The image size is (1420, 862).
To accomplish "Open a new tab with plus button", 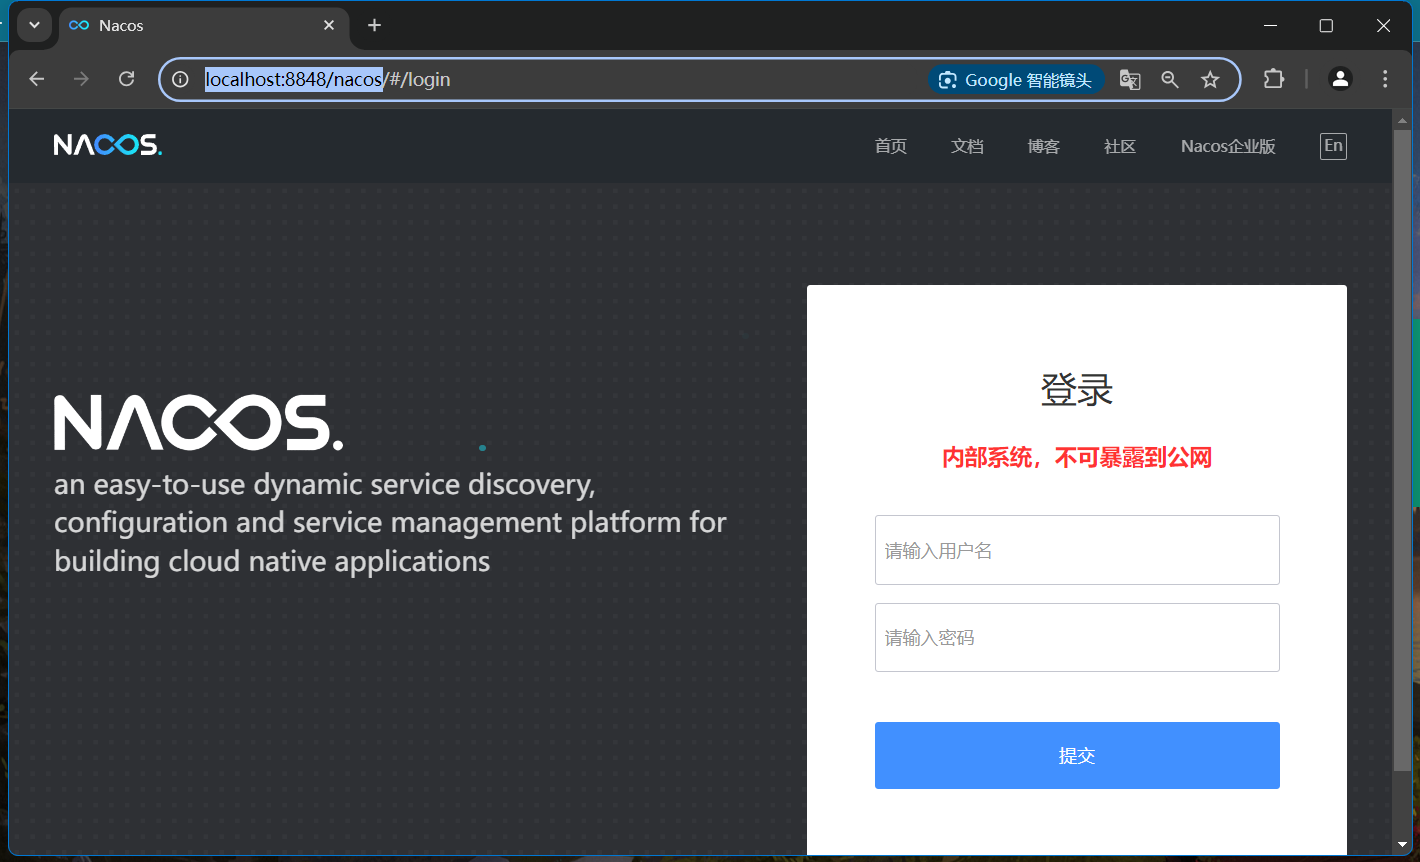I will [374, 25].
